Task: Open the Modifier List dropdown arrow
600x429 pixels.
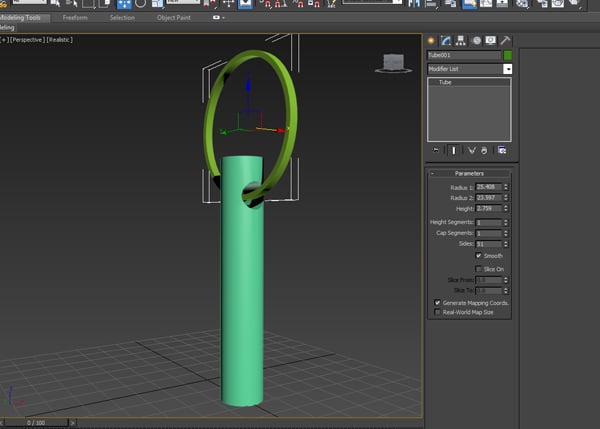Action: pos(507,69)
